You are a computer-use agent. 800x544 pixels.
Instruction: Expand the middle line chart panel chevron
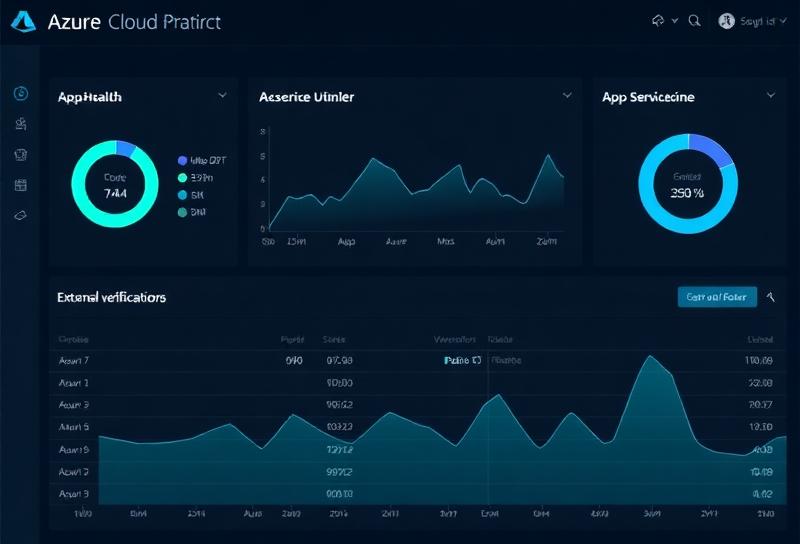click(x=567, y=95)
